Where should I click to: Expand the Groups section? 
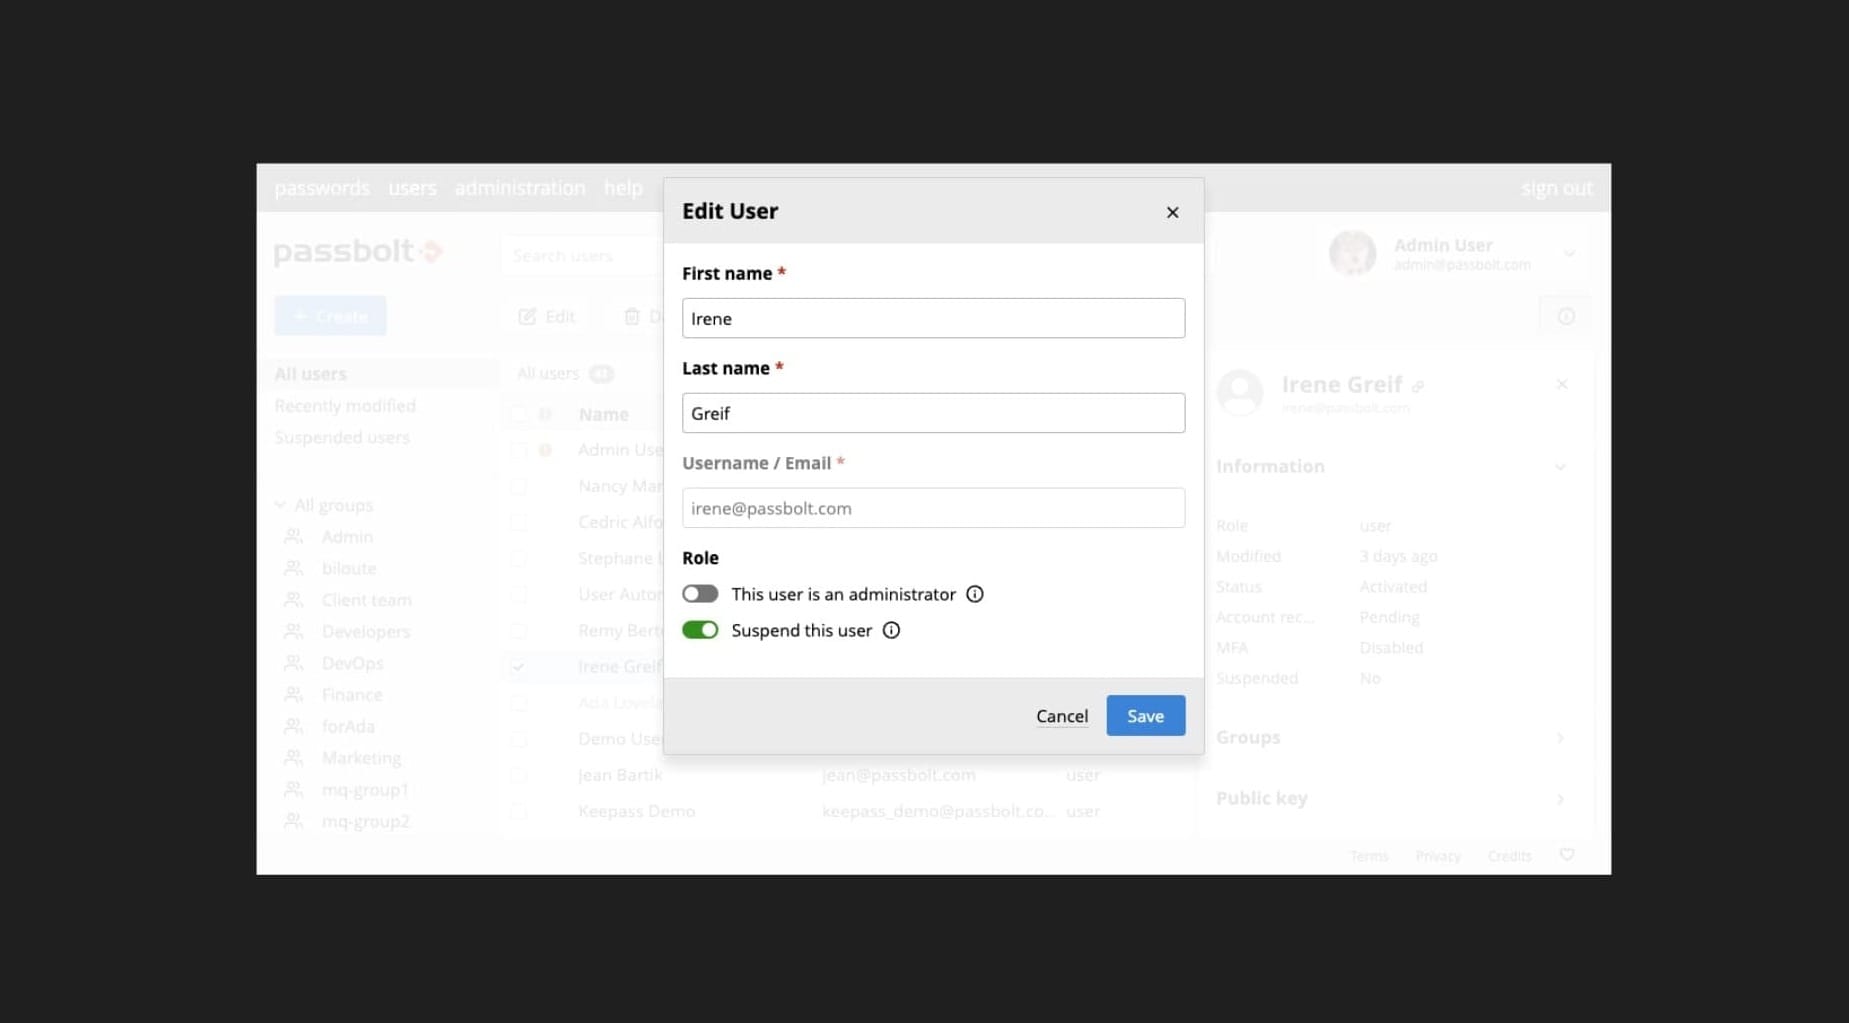(1560, 738)
